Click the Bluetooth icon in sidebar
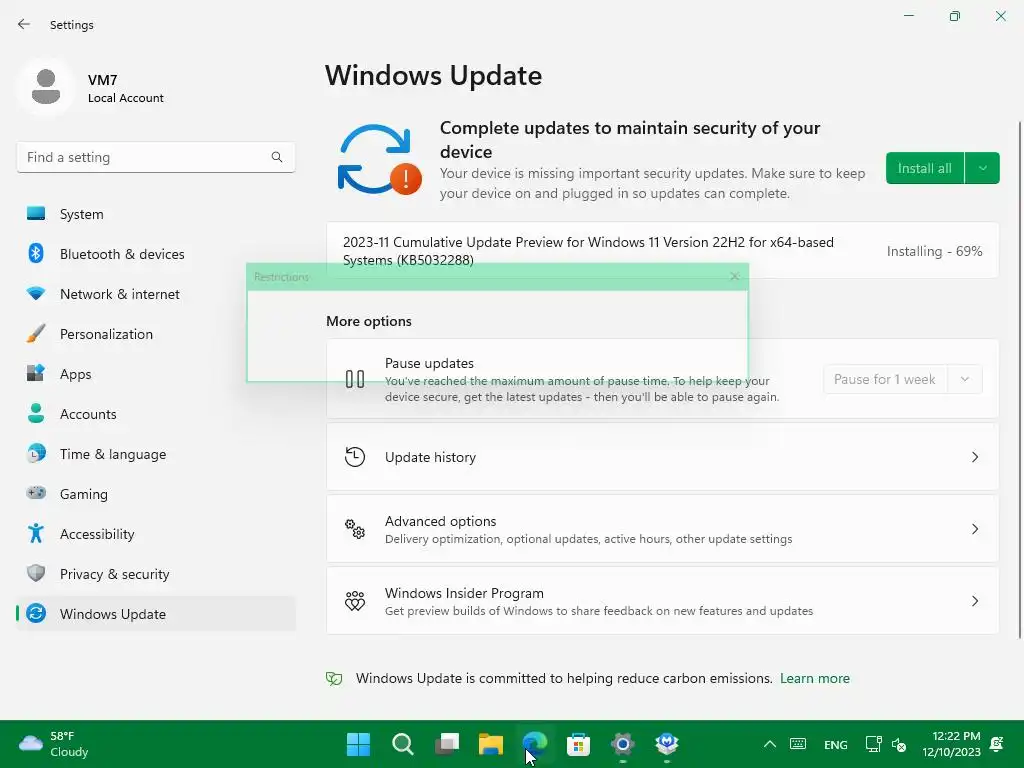This screenshot has width=1024, height=768. coord(36,253)
